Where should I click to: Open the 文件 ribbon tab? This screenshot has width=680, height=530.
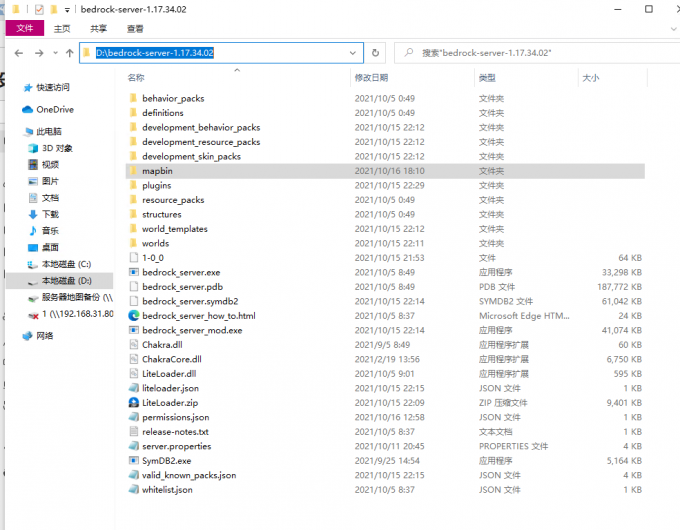point(25,28)
